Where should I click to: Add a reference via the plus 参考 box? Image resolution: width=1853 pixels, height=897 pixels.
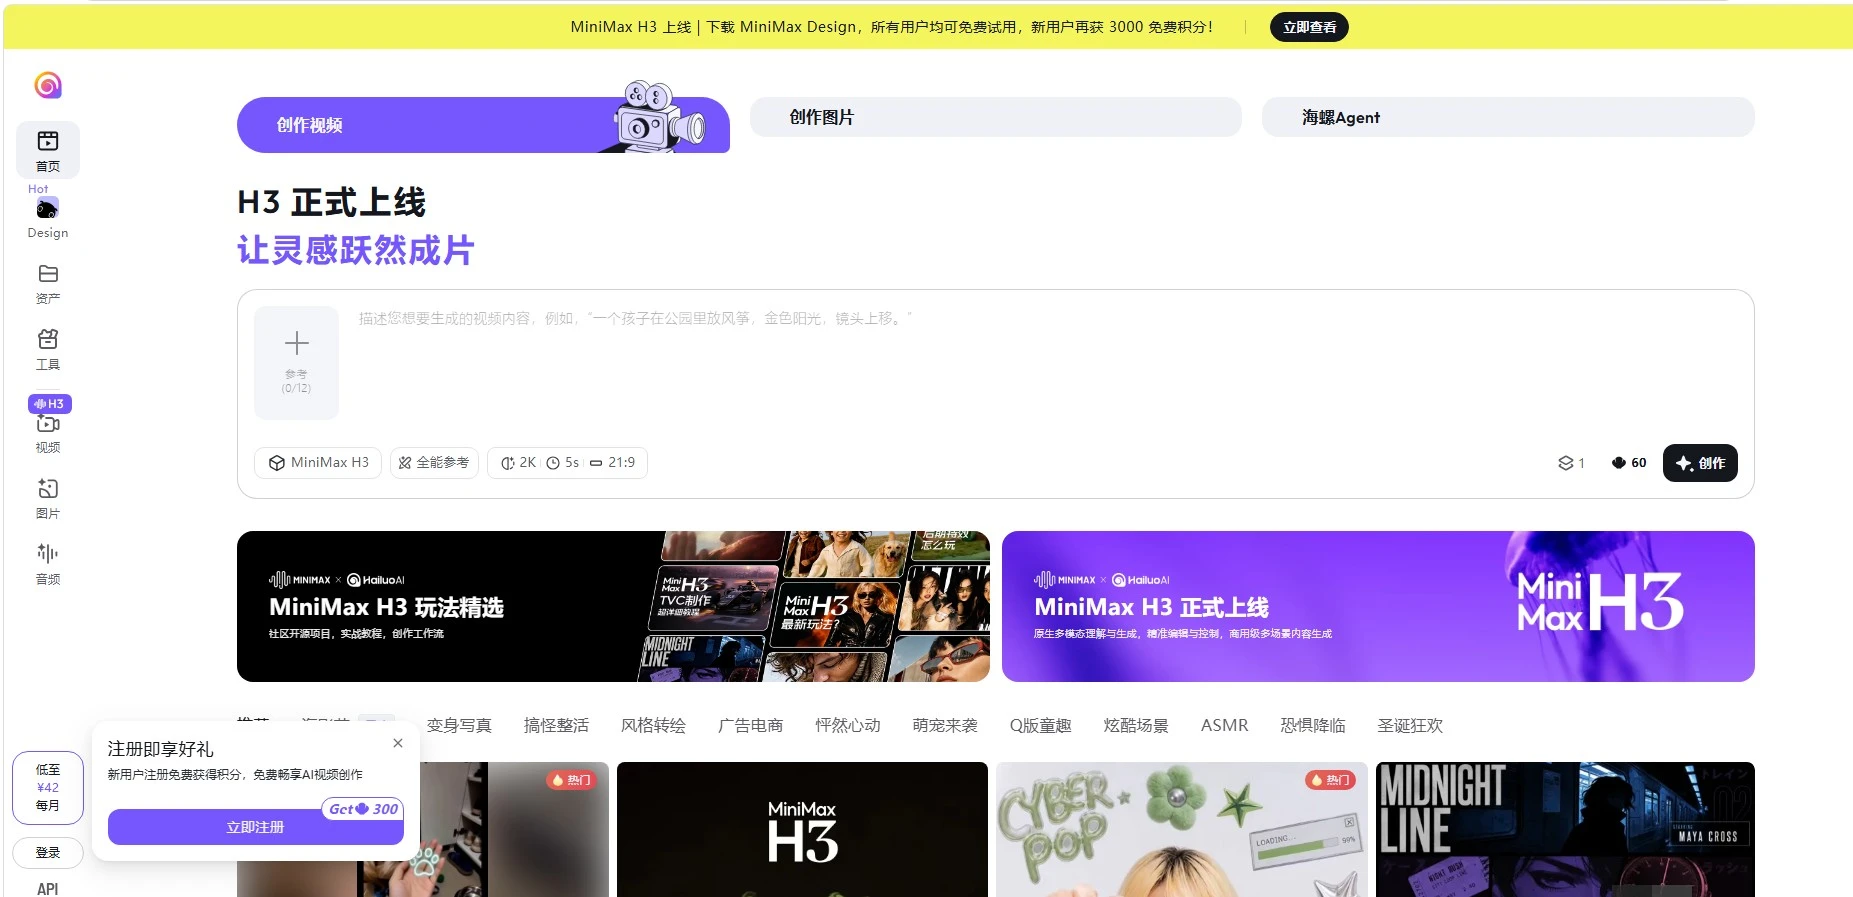[296, 362]
